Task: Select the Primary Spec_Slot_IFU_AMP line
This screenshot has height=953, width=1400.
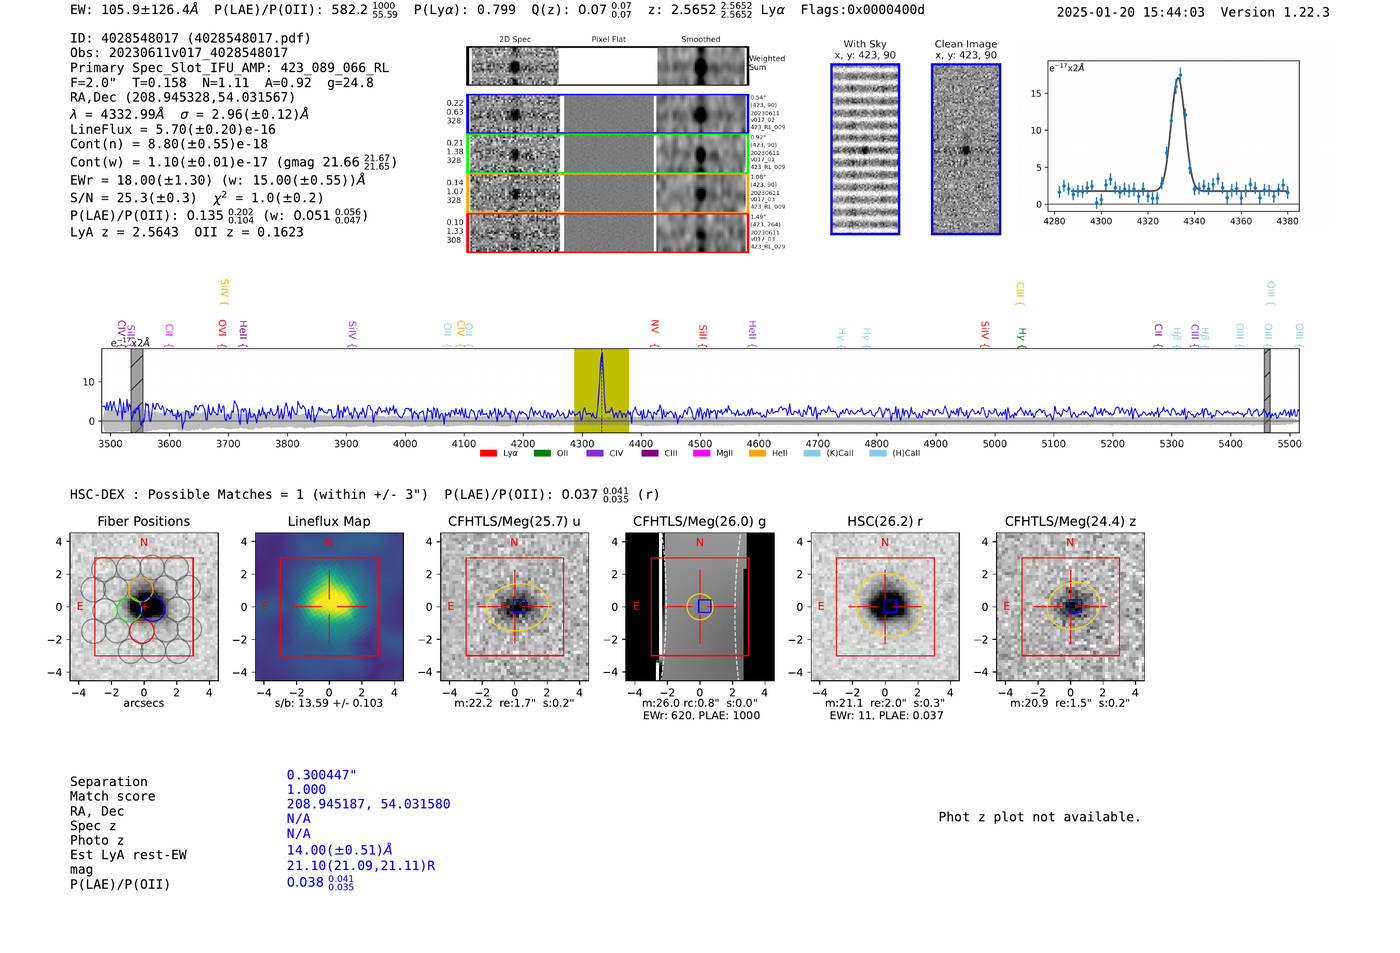Action: coord(229,68)
